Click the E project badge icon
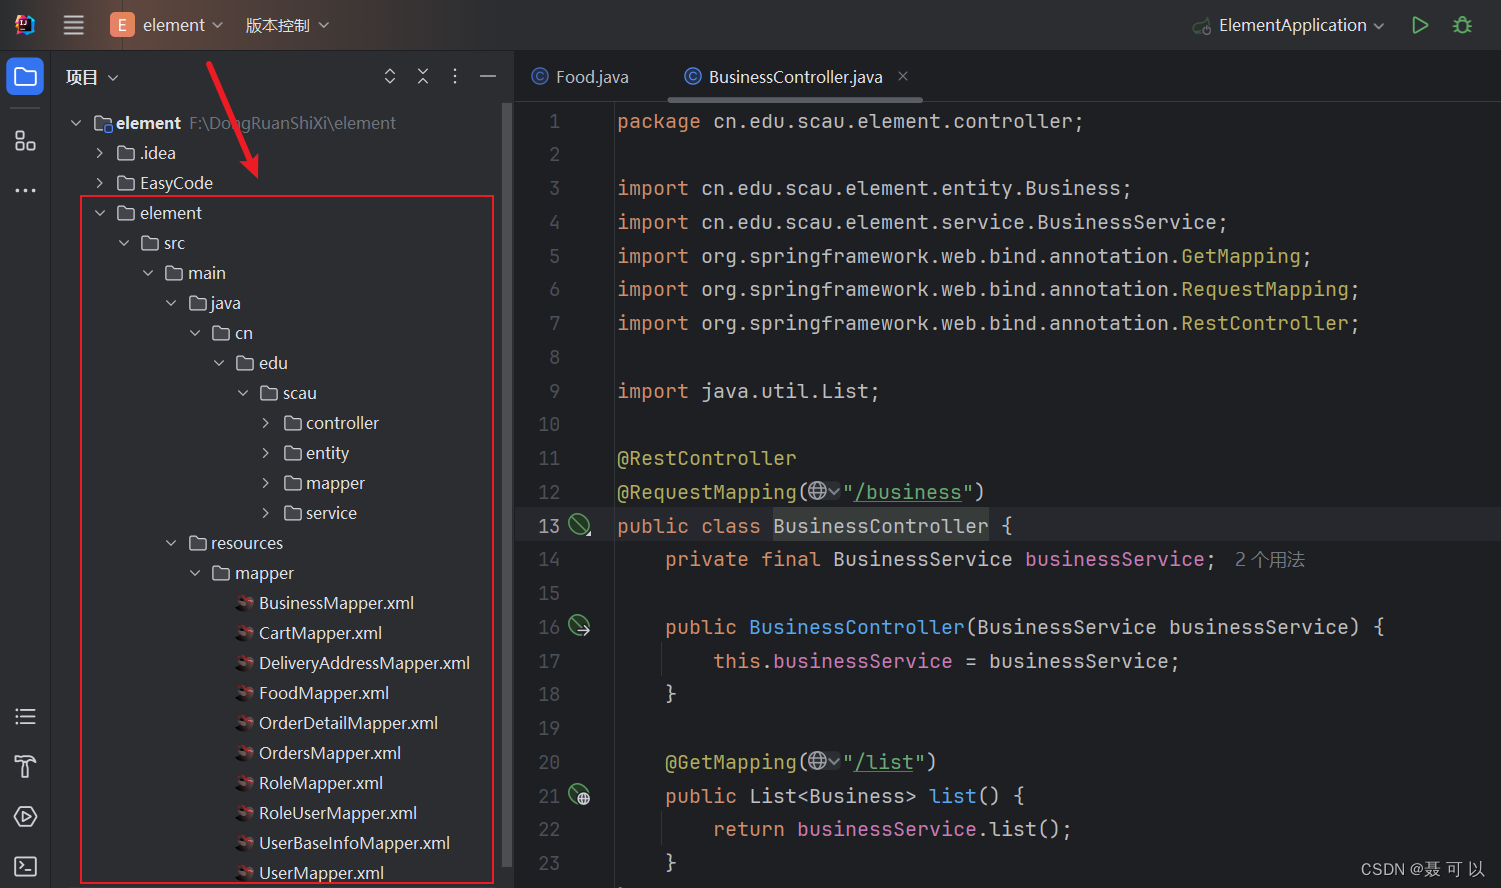 point(122,25)
